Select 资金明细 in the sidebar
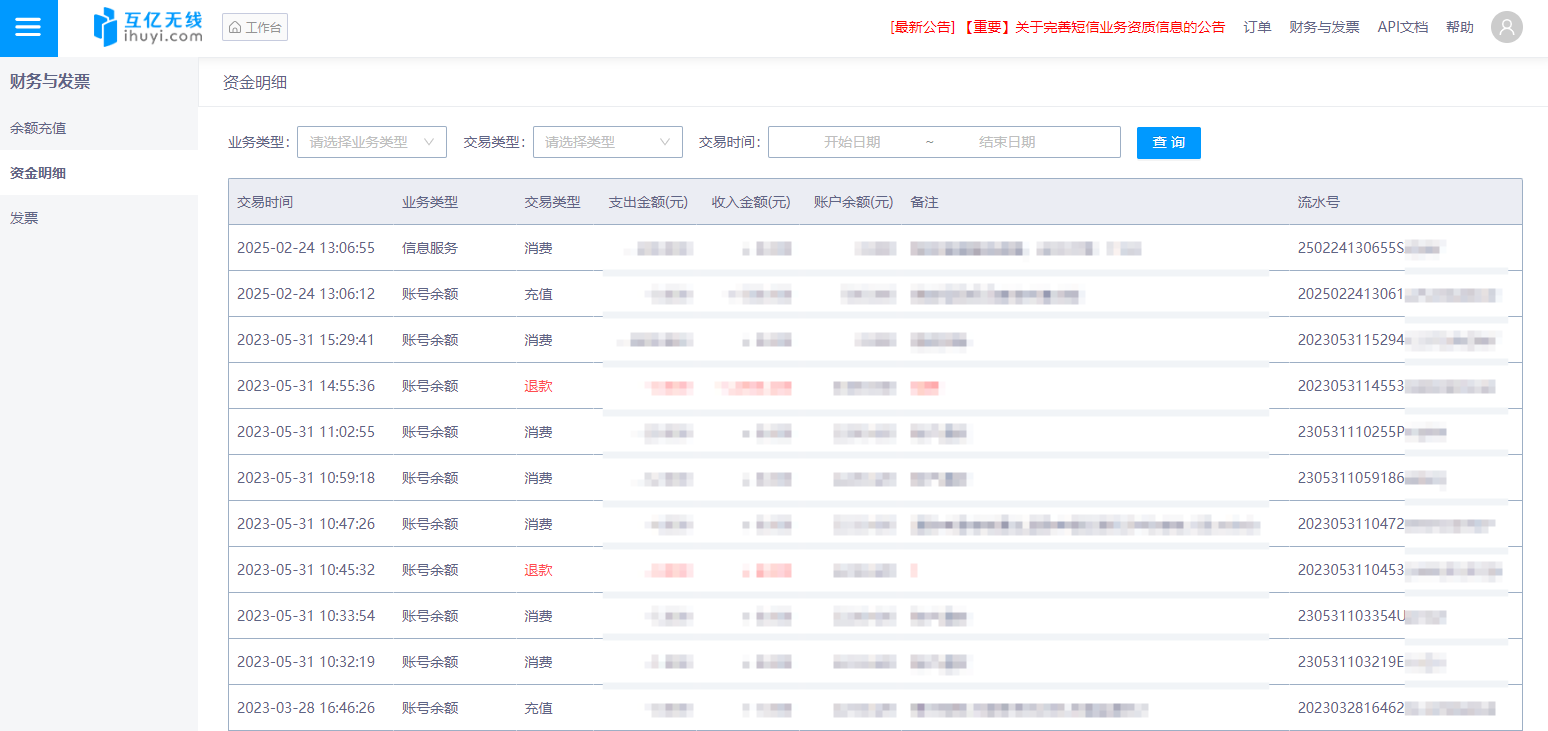Viewport: 1548px width, 731px height. (38, 173)
